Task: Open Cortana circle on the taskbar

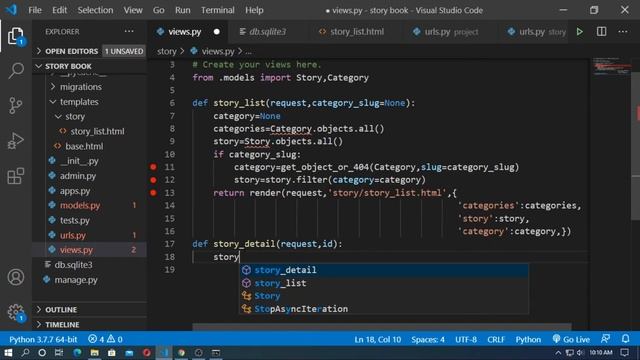Action: tap(42, 353)
